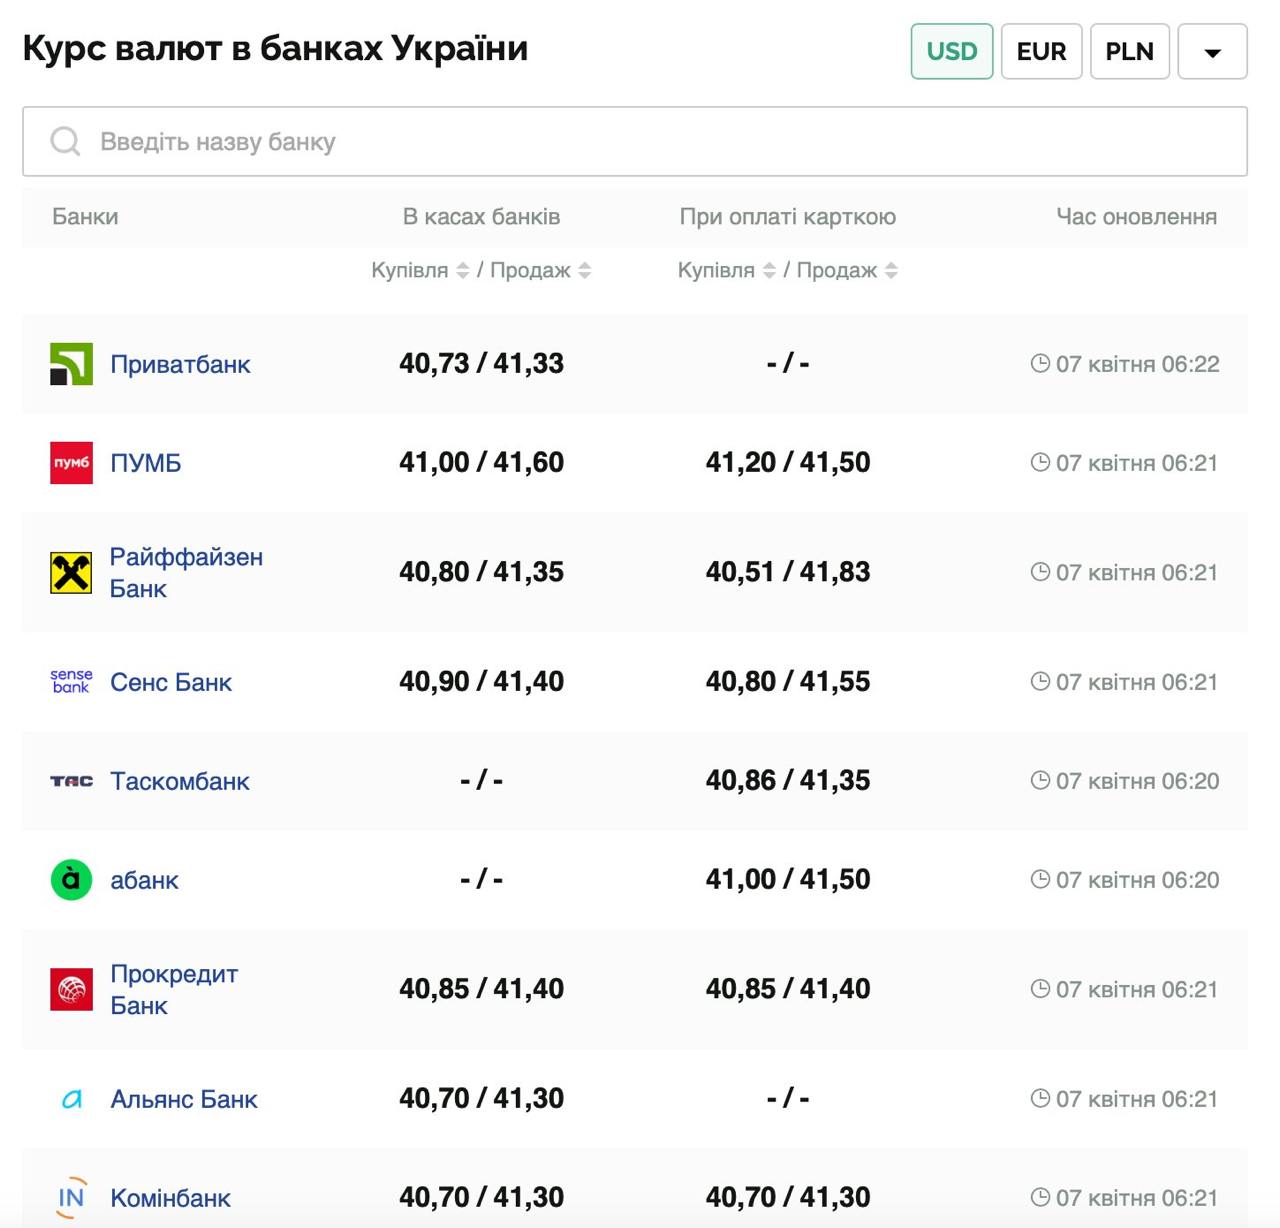
Task: Click the red ПУМБ logo icon
Action: 71,463
